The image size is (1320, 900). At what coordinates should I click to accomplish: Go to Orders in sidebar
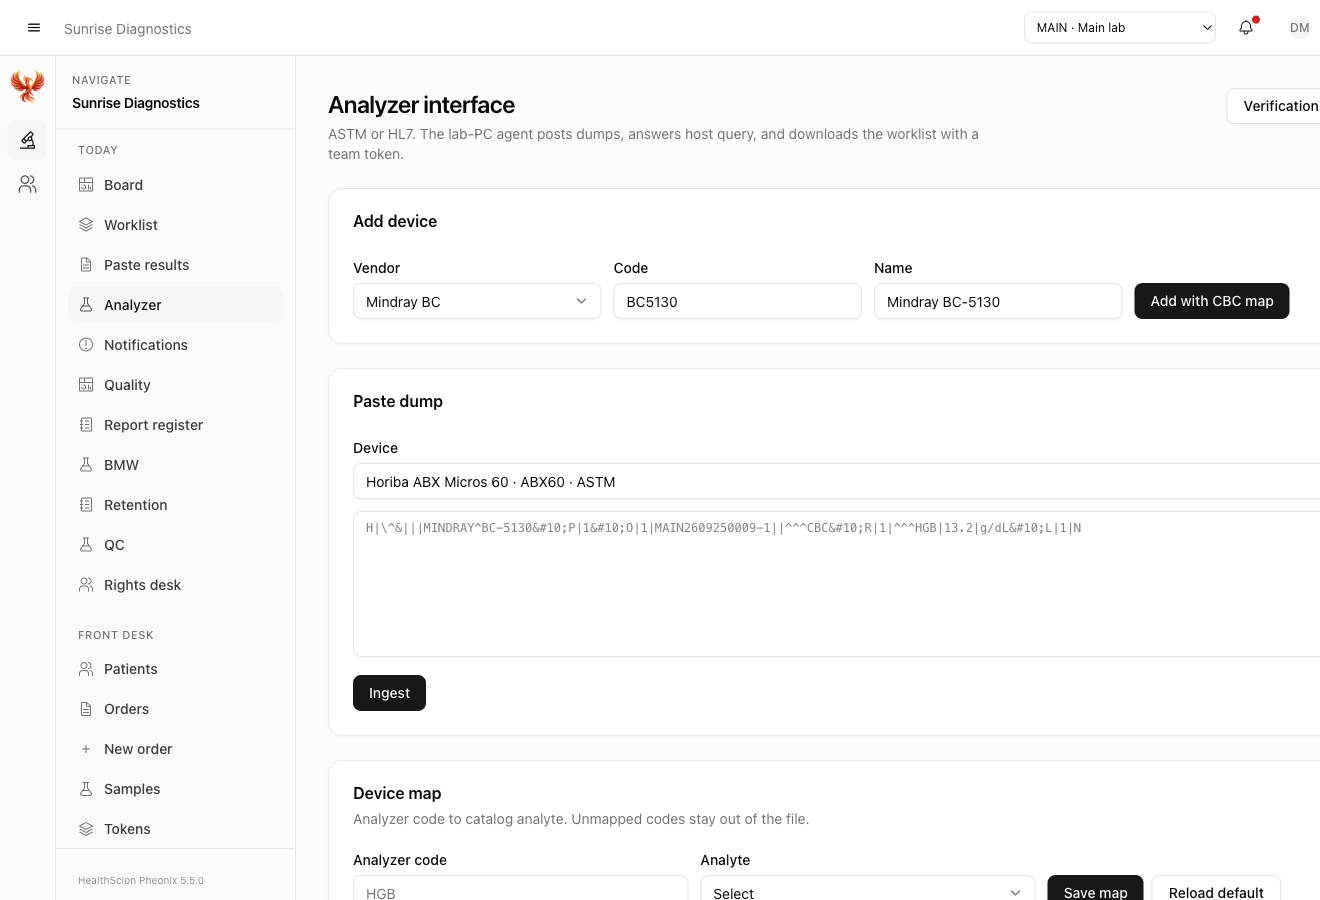pyautogui.click(x=176, y=709)
